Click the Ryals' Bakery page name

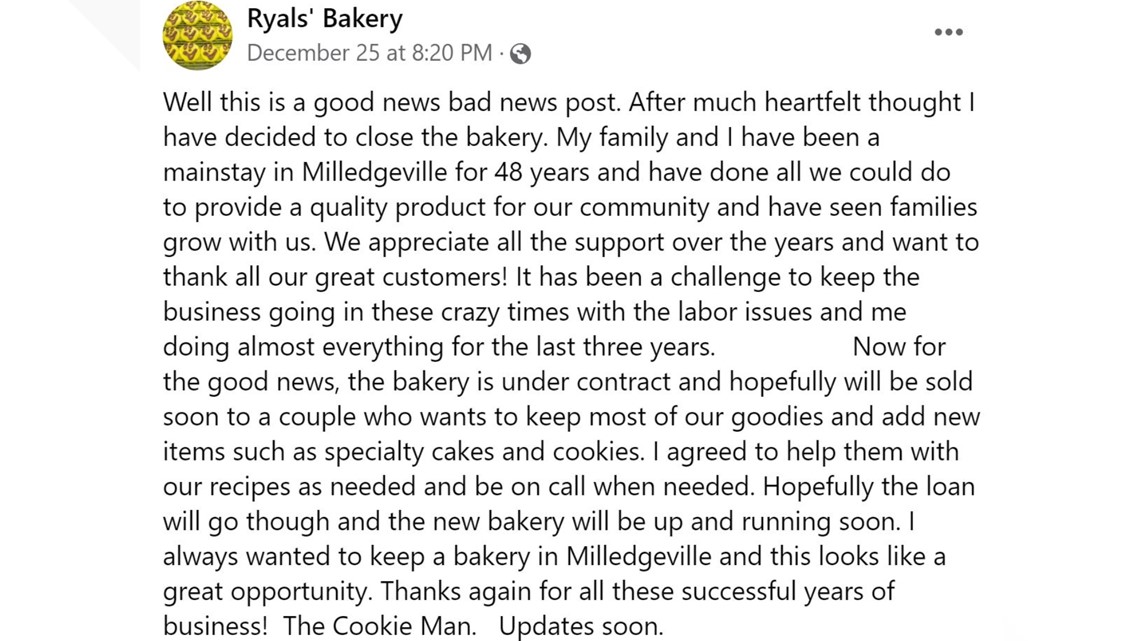pos(324,17)
